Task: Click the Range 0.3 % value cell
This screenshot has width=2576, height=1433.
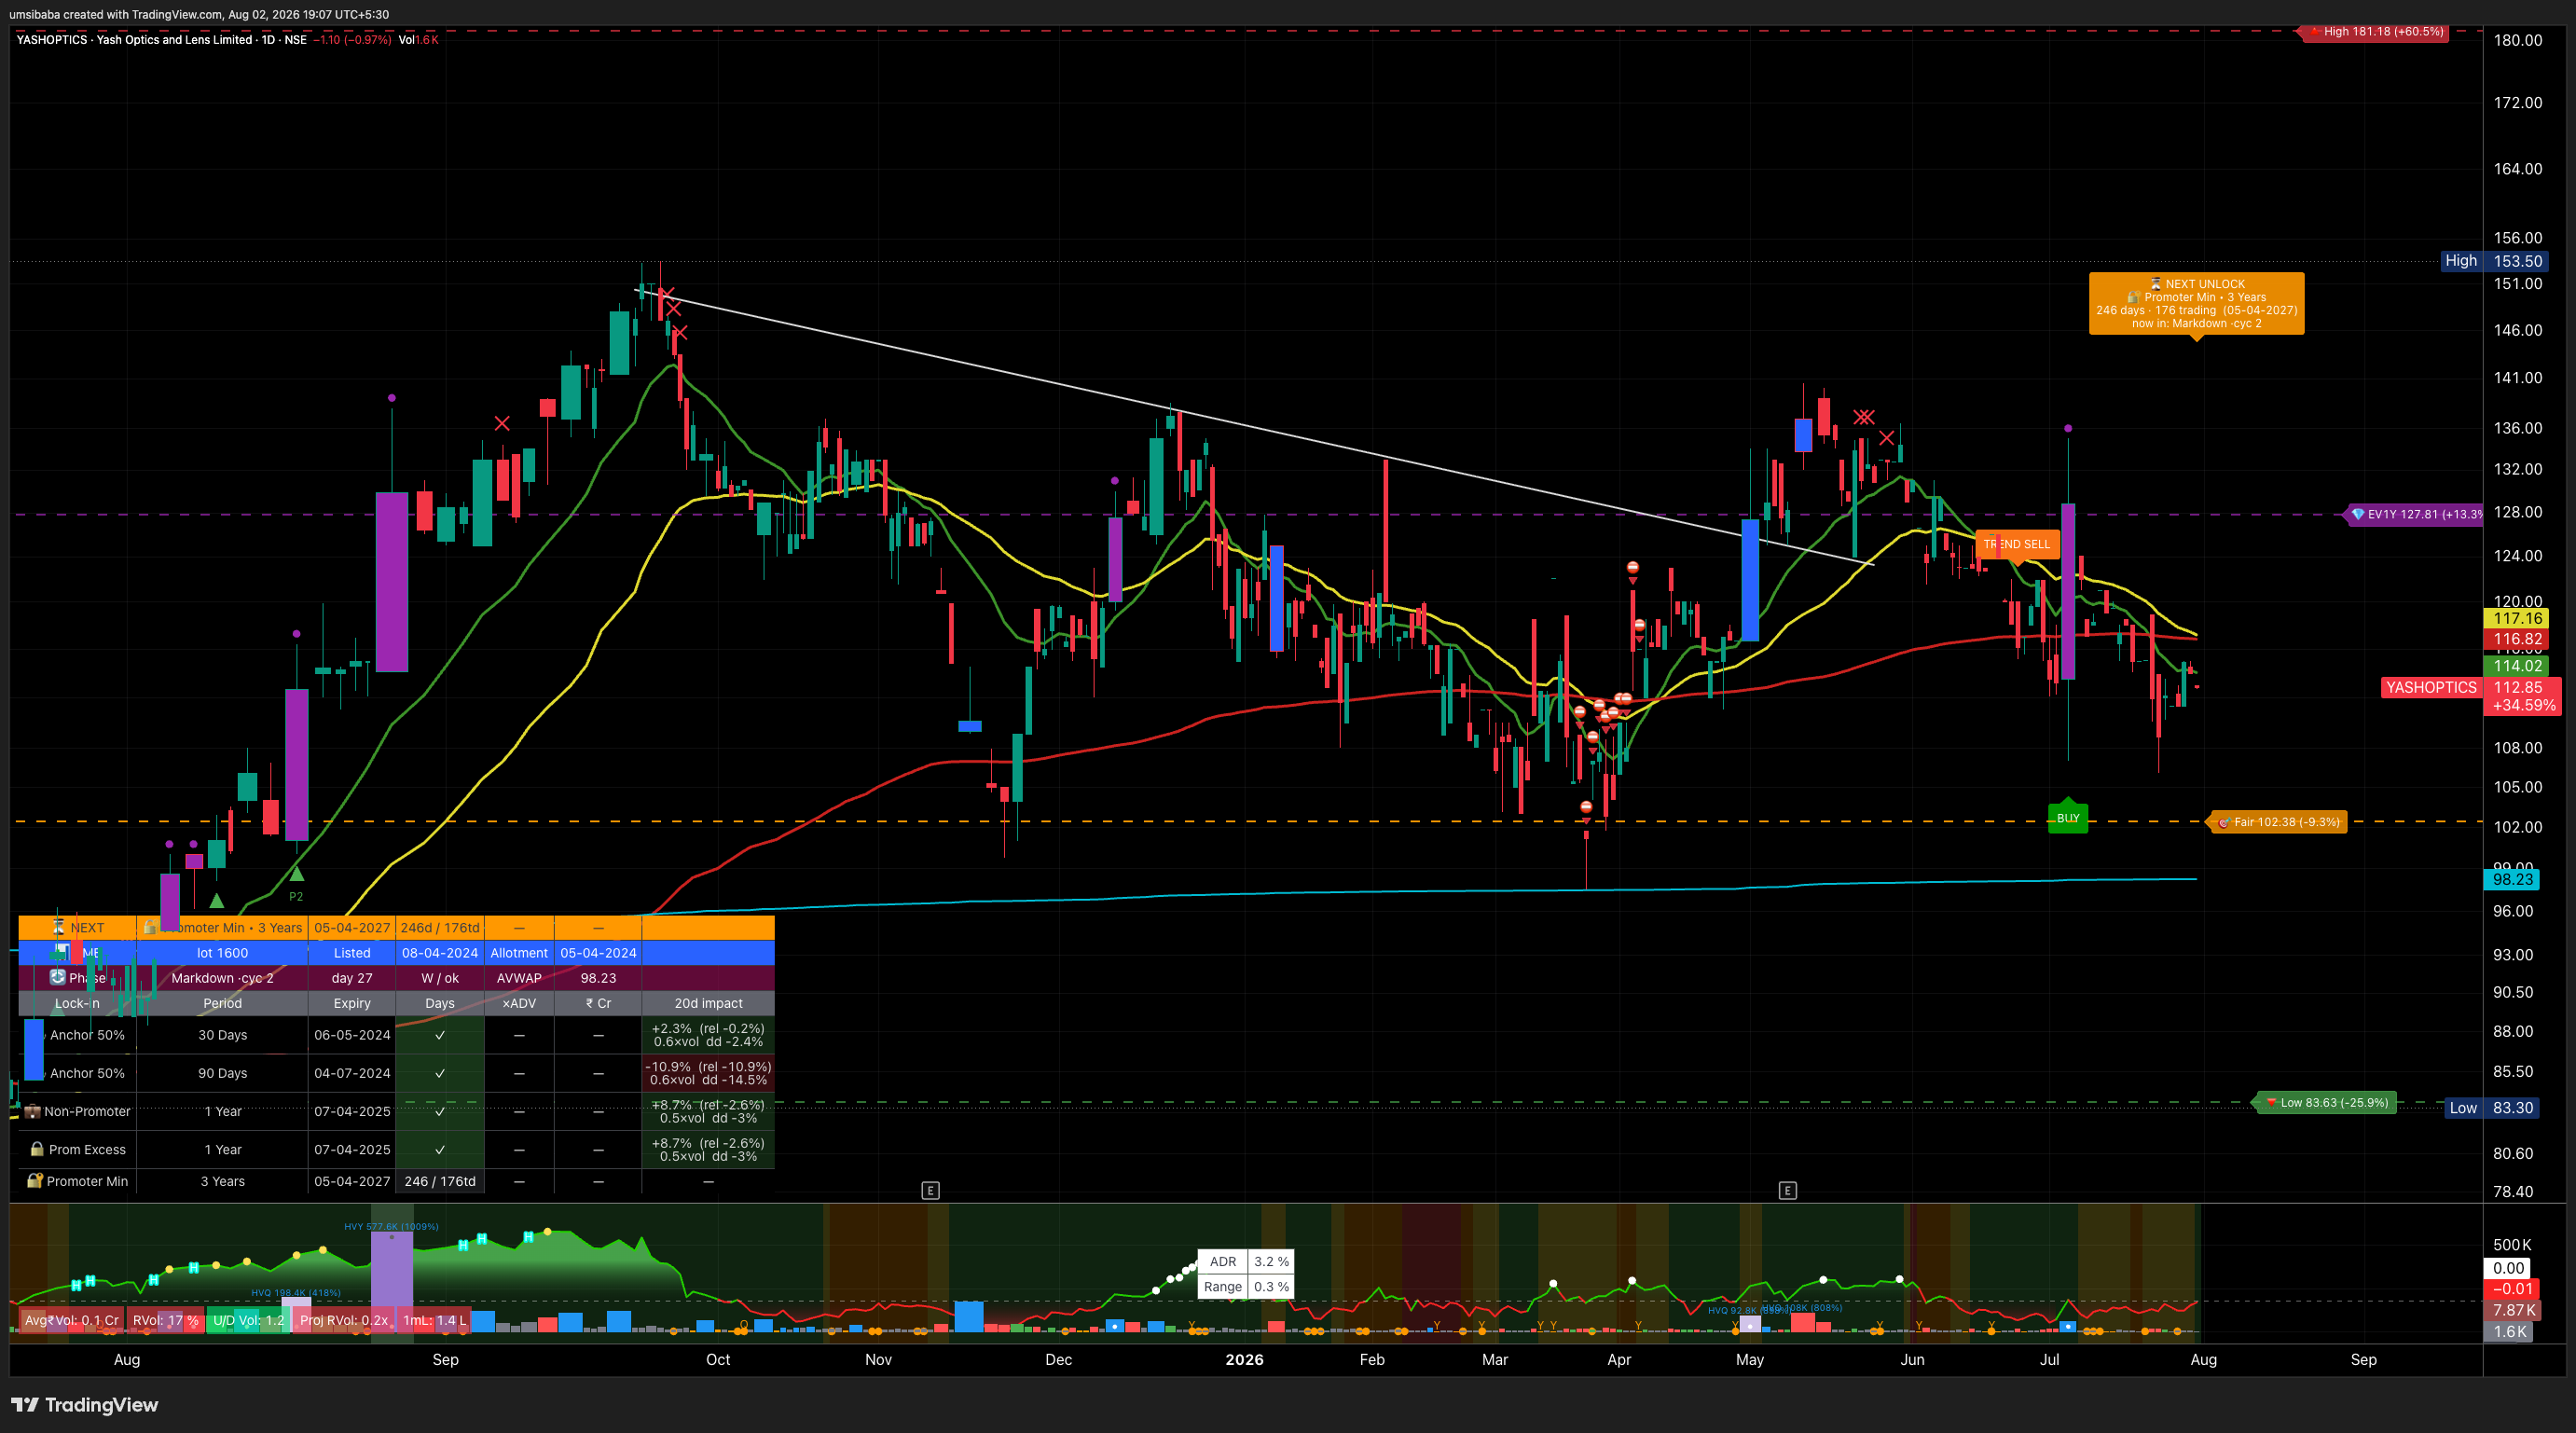Action: coord(1271,1287)
